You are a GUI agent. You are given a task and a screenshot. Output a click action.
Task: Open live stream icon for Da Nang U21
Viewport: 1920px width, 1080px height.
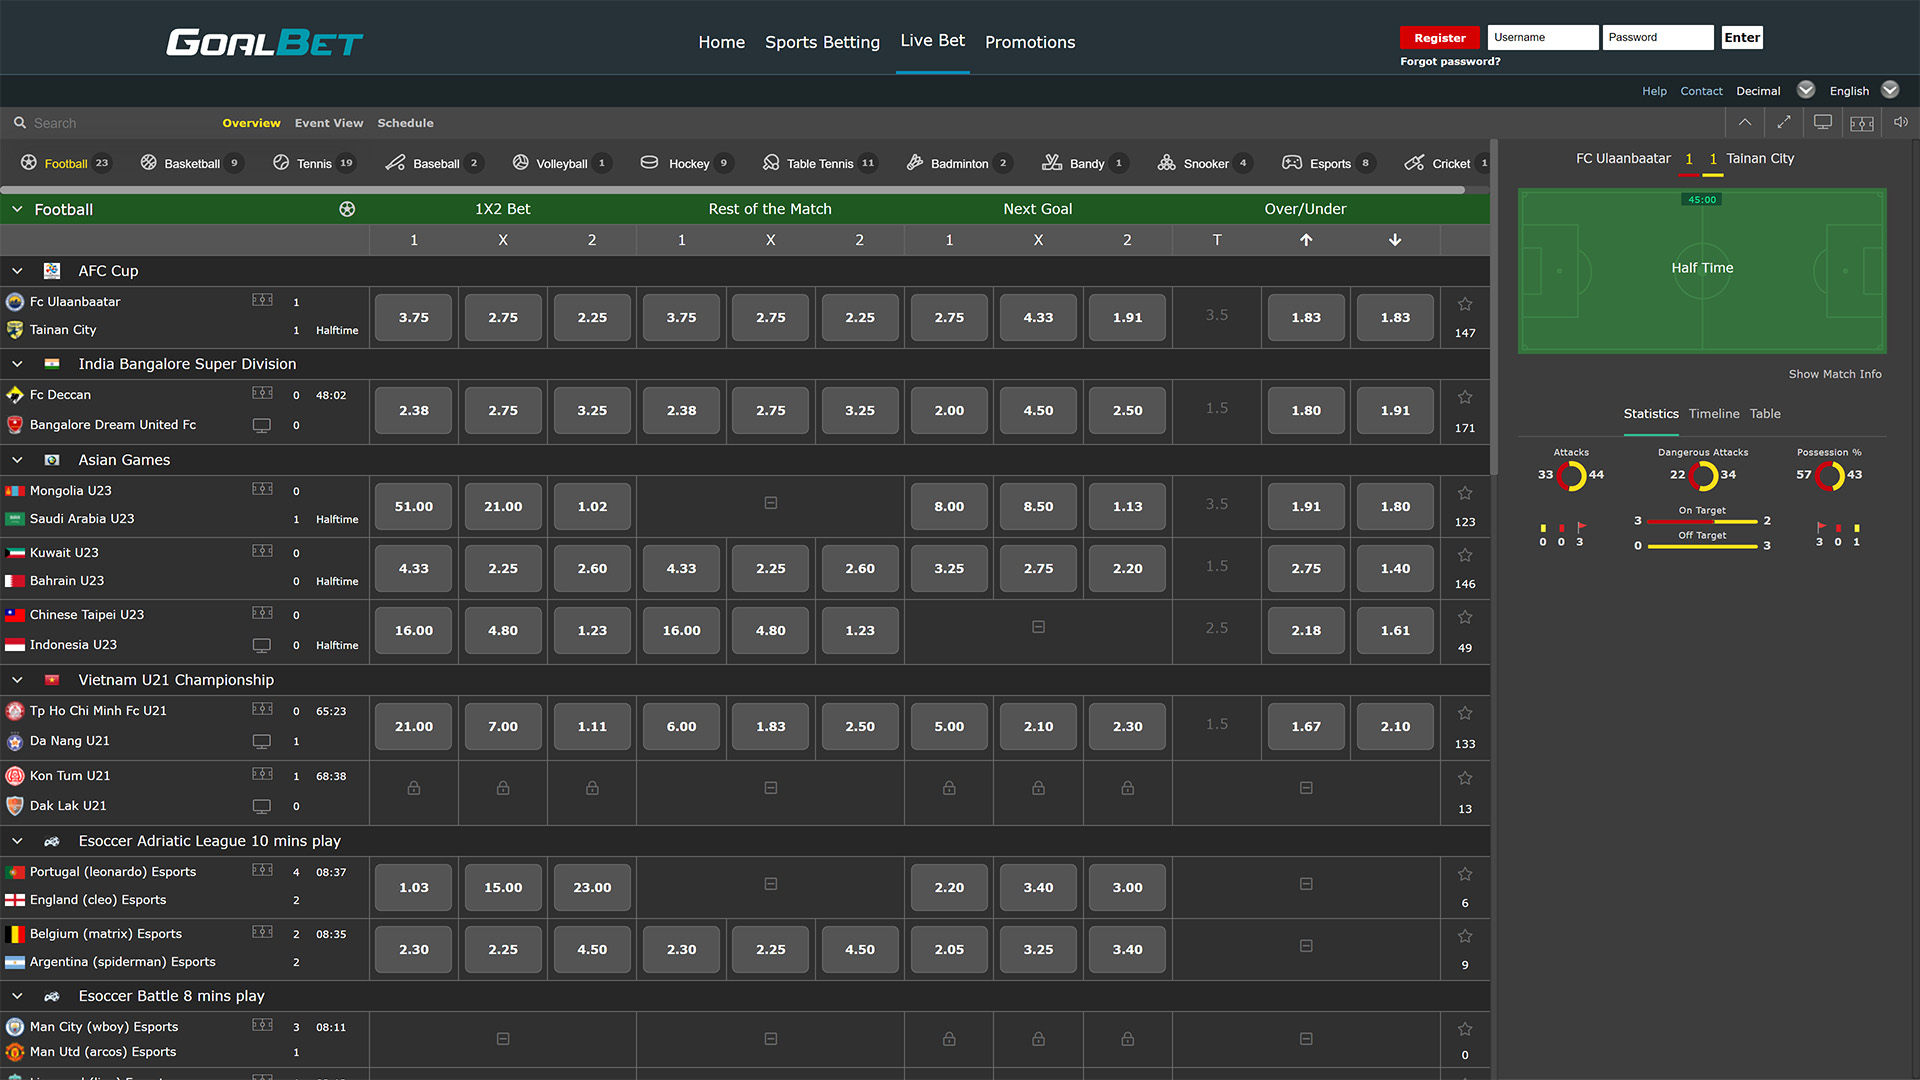coord(262,741)
